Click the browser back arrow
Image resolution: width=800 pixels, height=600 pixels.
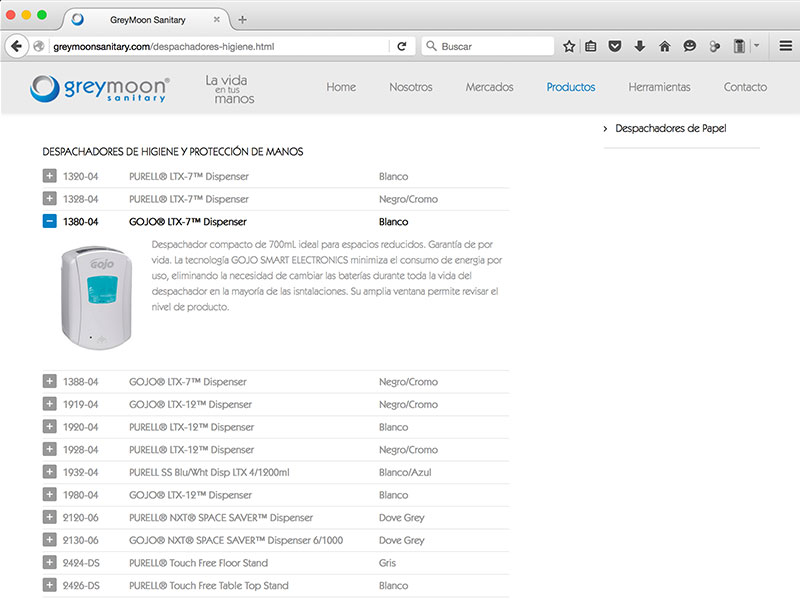17,46
